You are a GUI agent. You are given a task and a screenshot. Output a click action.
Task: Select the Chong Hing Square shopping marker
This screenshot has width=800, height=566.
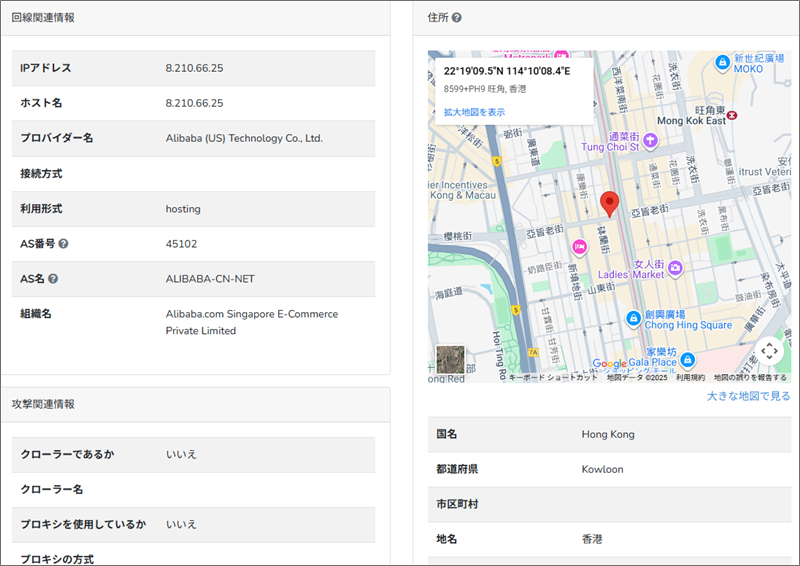[632, 318]
